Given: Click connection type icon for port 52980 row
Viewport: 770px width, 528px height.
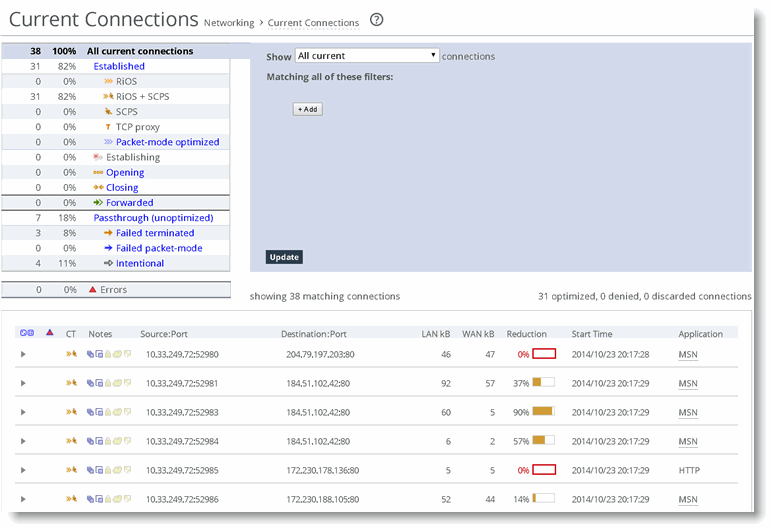Looking at the screenshot, I should click(71, 354).
